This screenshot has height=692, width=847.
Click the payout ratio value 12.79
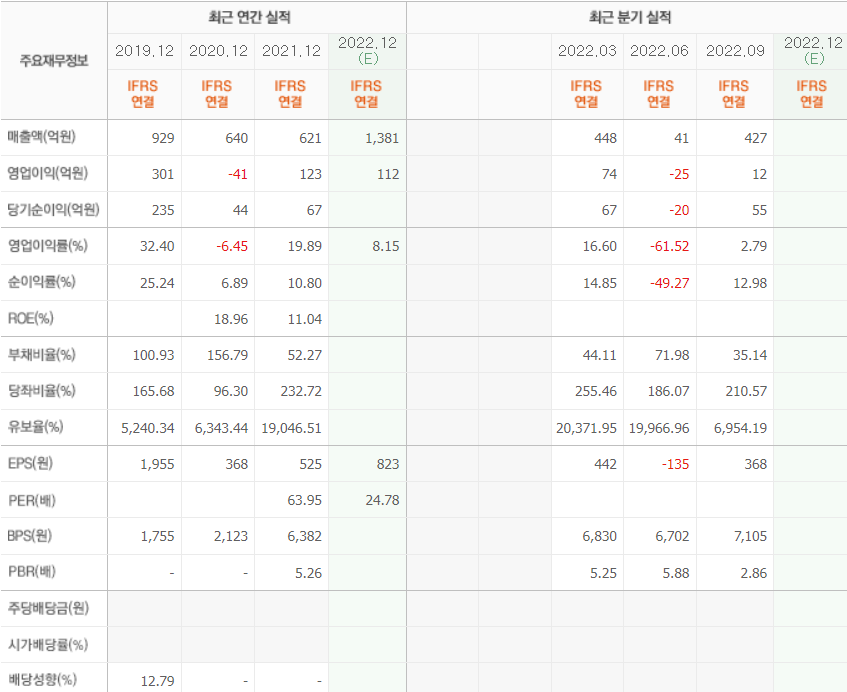[x=157, y=681]
